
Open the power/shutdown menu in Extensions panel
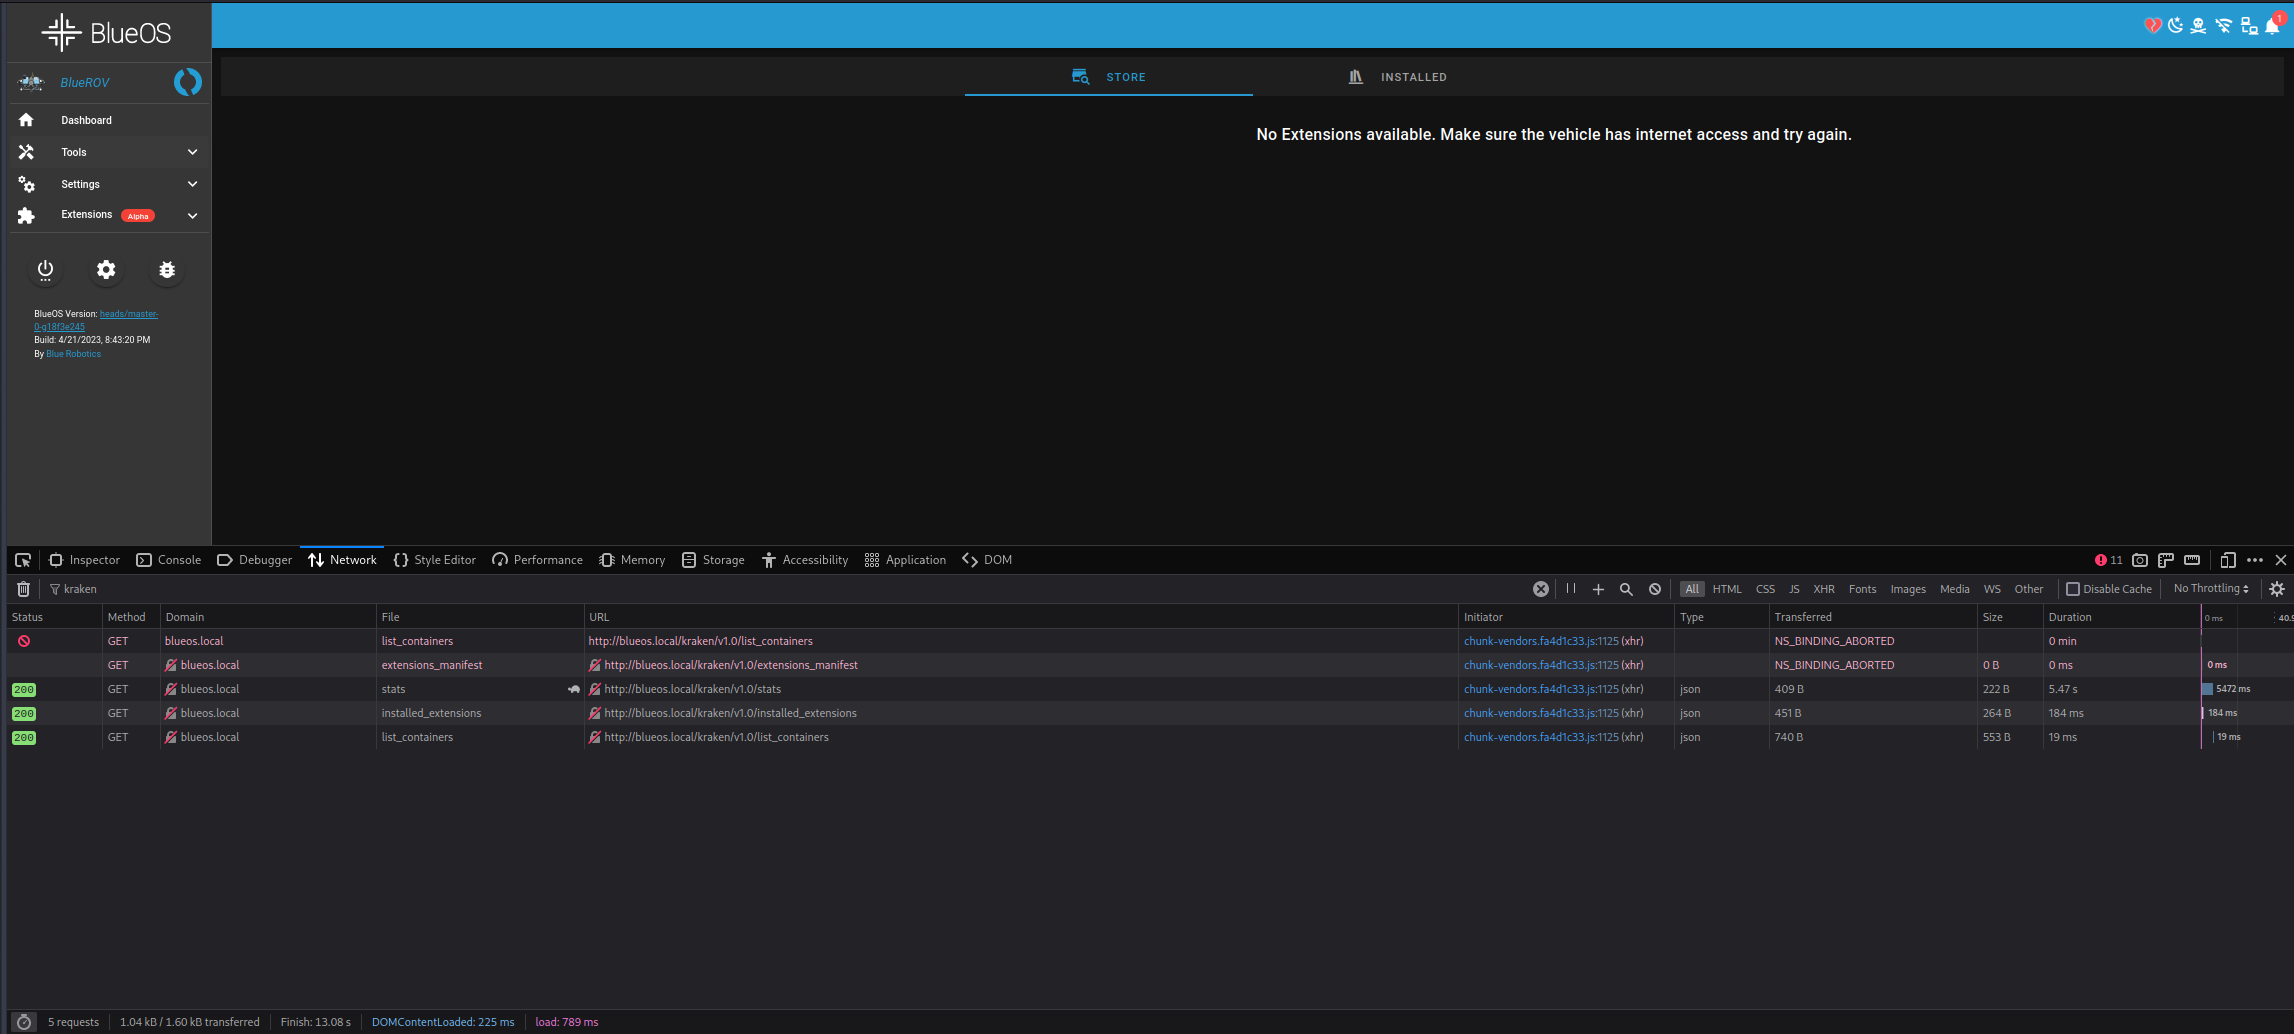45,270
